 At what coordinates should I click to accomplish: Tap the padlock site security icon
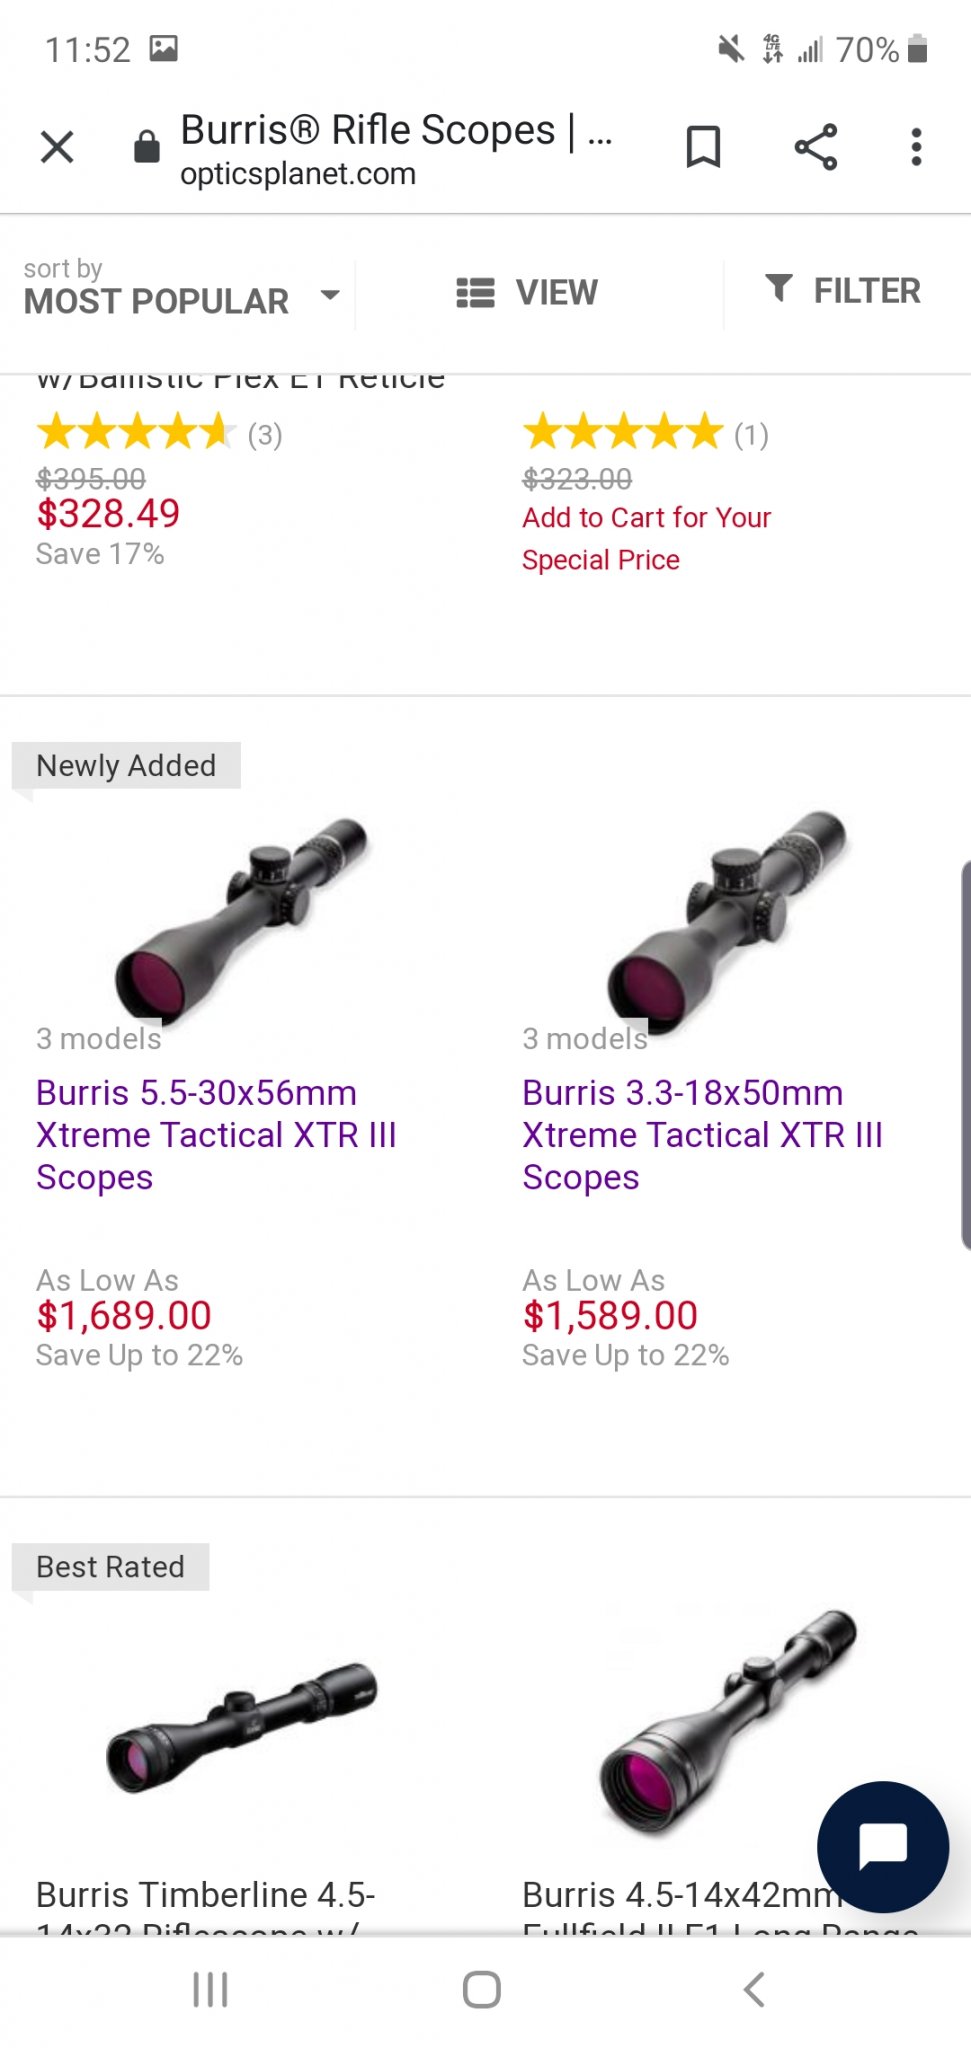(147, 147)
